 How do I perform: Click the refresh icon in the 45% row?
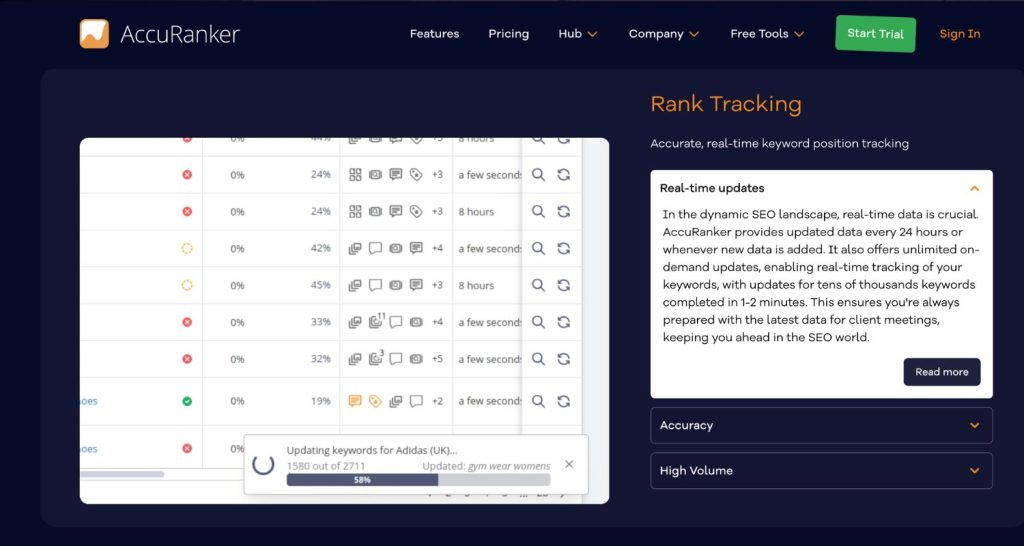pyautogui.click(x=564, y=285)
